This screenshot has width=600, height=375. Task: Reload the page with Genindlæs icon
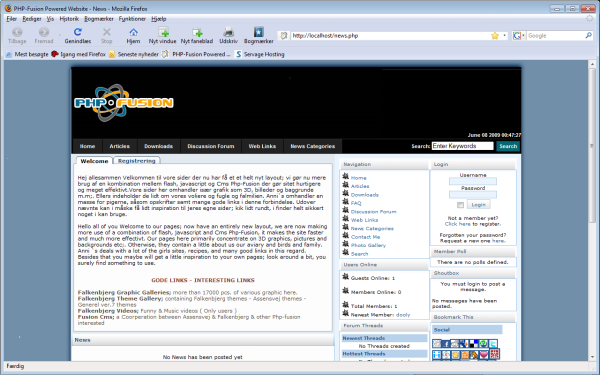pos(78,32)
